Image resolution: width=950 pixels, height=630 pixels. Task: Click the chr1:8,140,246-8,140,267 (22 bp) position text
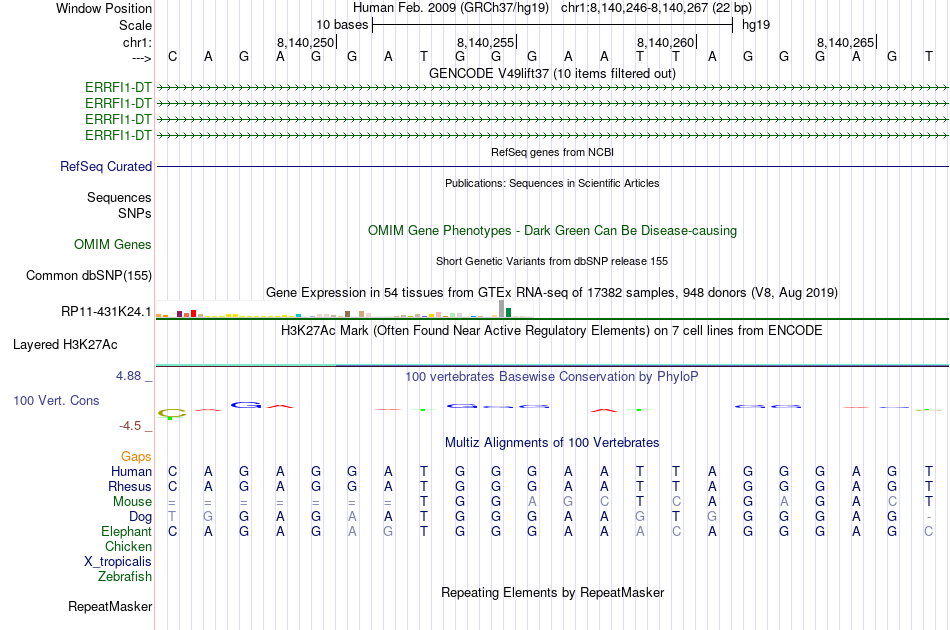coord(656,8)
